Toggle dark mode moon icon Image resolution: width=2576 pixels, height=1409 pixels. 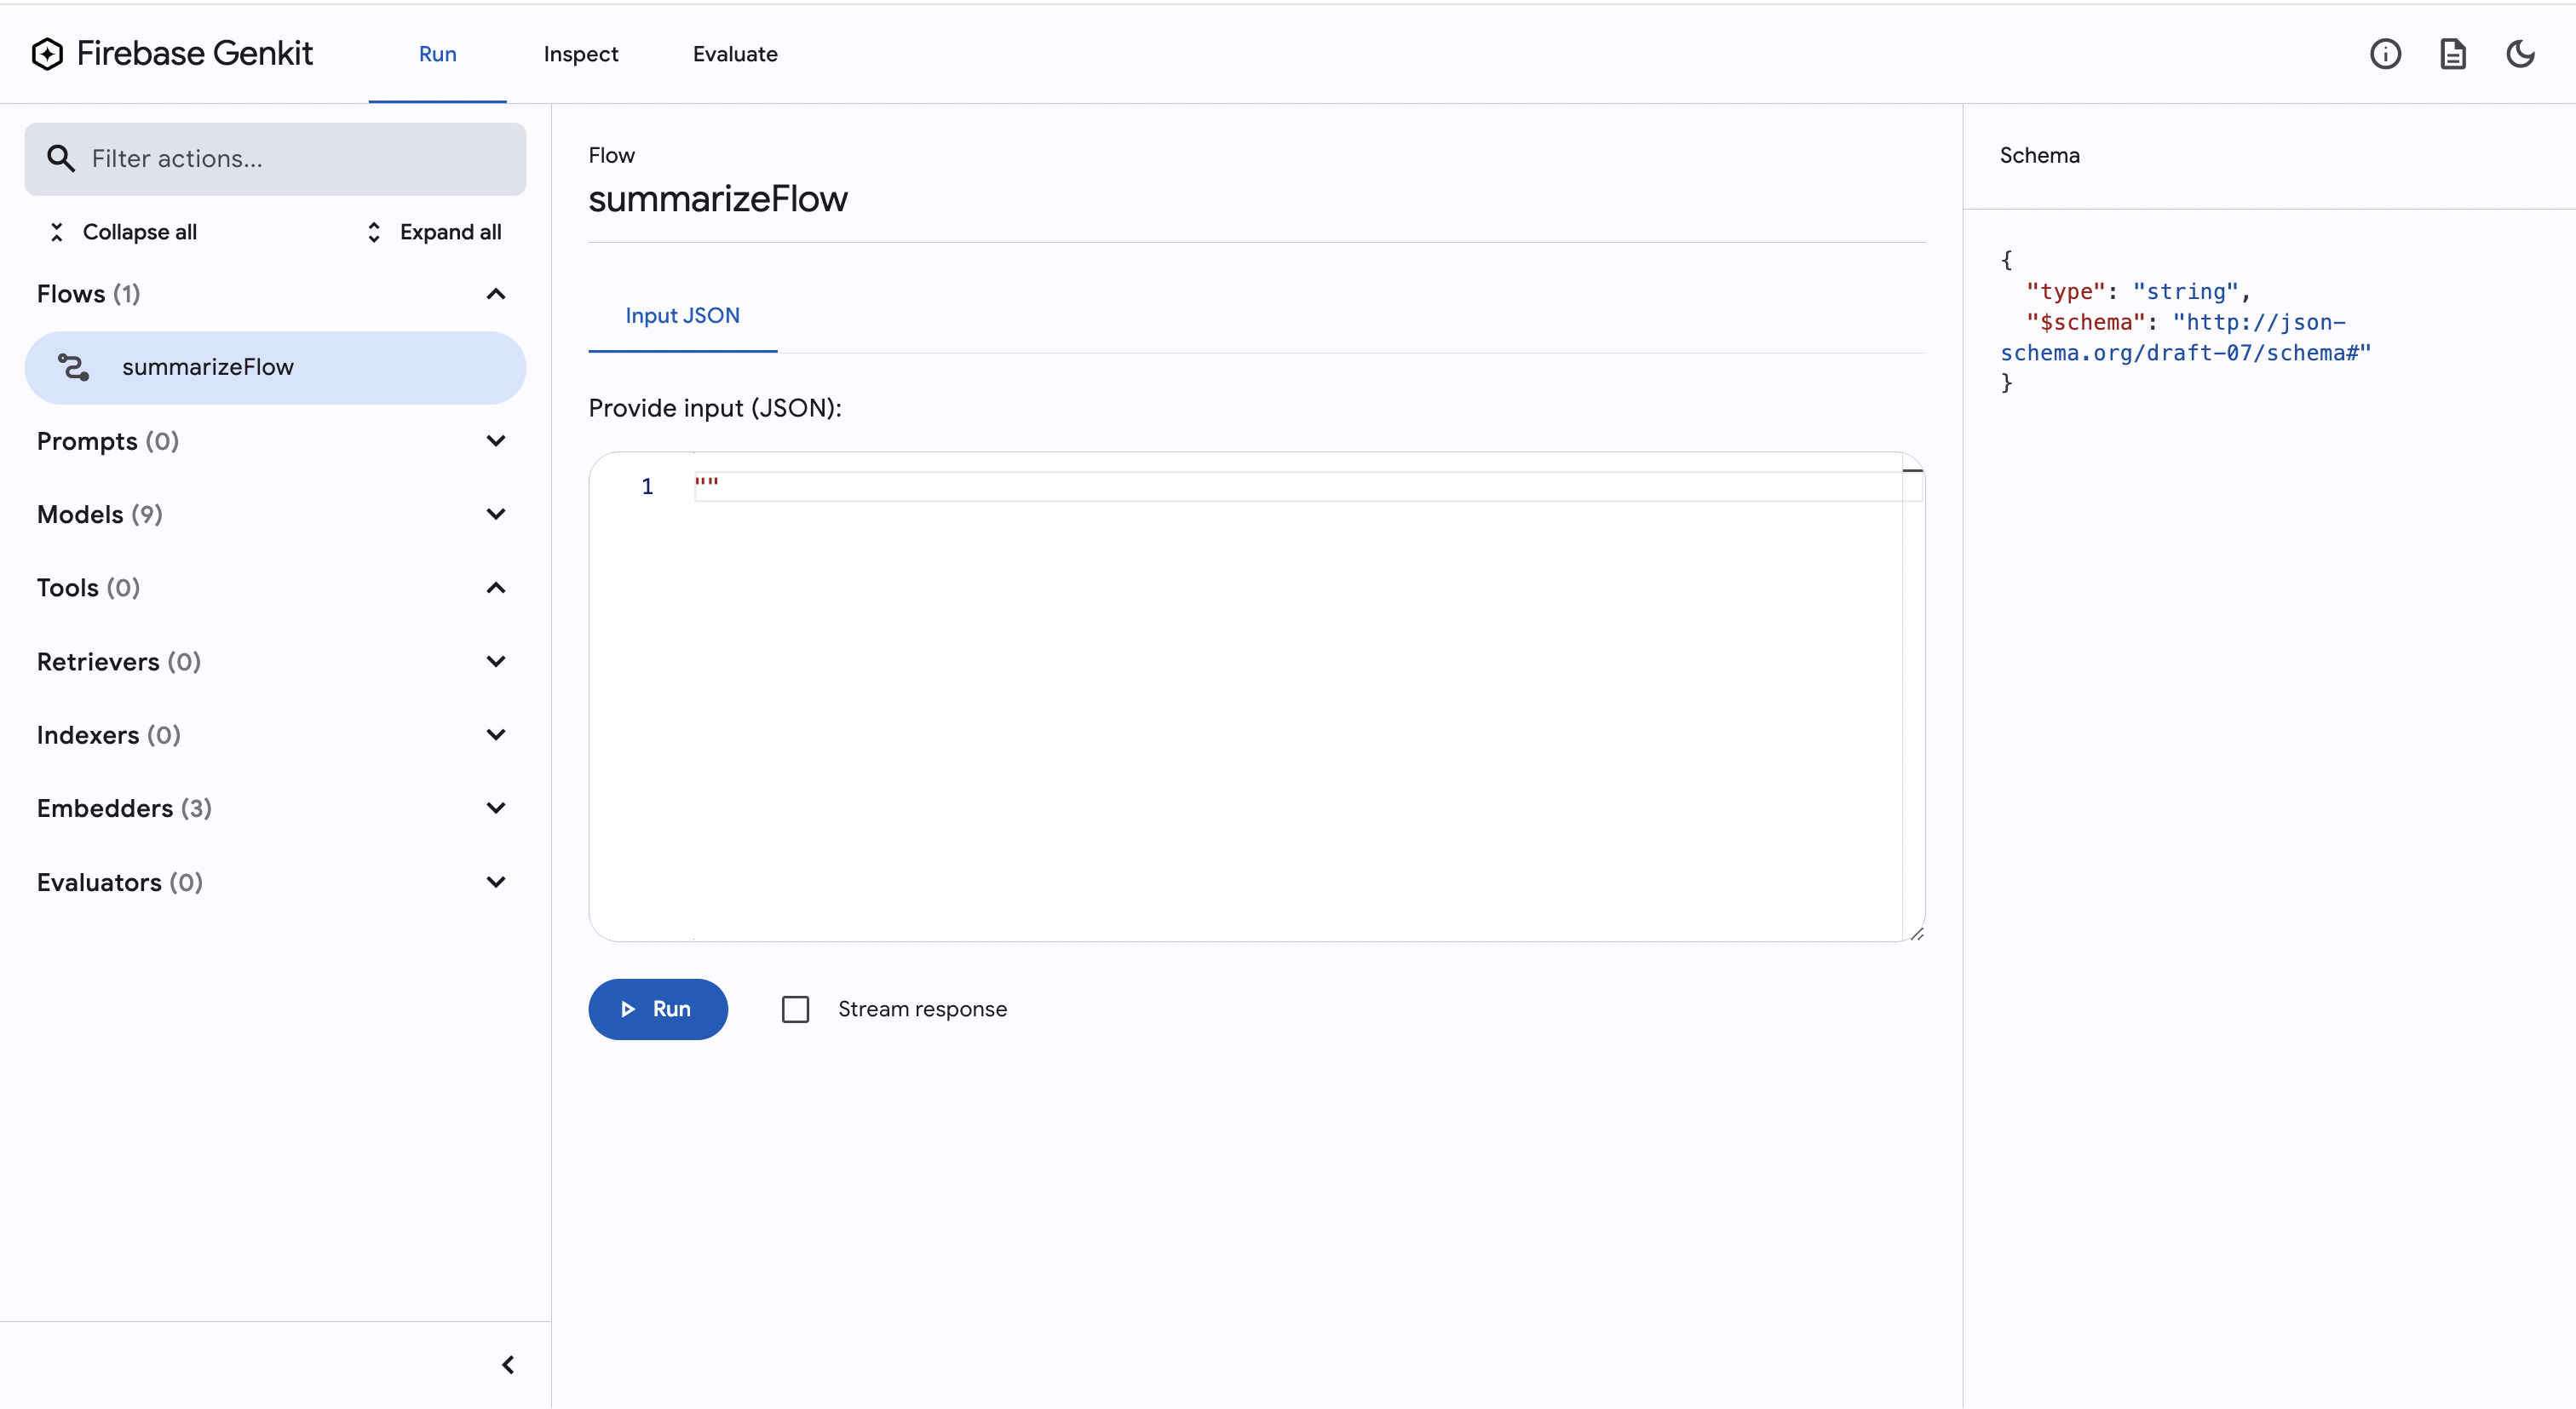(x=2520, y=54)
